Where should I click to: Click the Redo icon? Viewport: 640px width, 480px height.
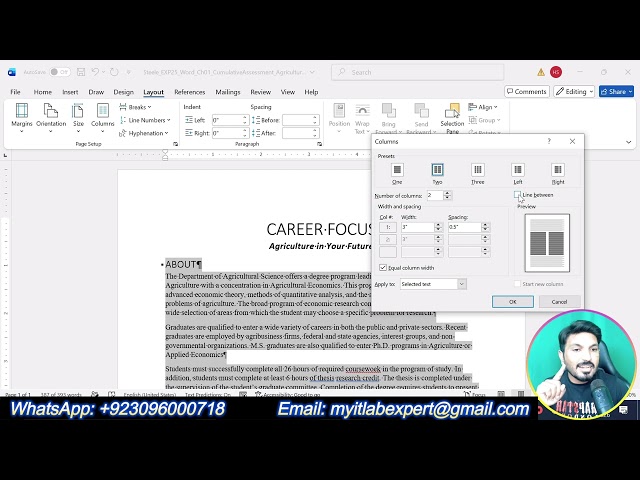click(114, 72)
